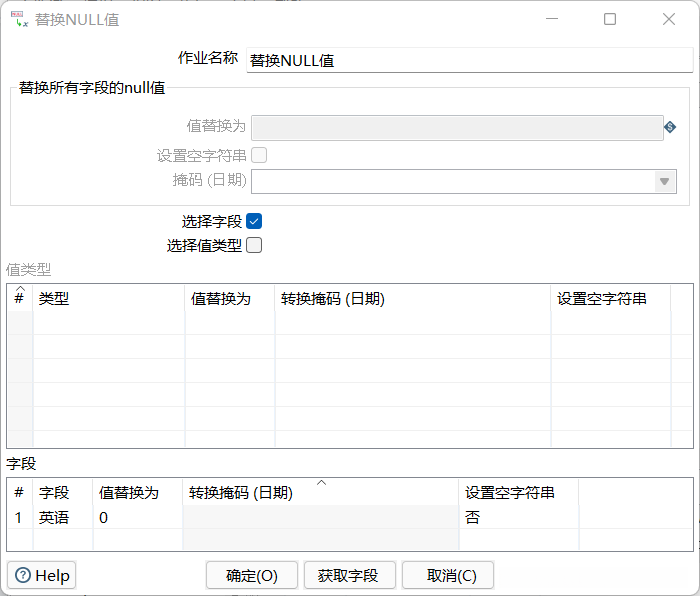Click the # header in value type table

point(20,298)
